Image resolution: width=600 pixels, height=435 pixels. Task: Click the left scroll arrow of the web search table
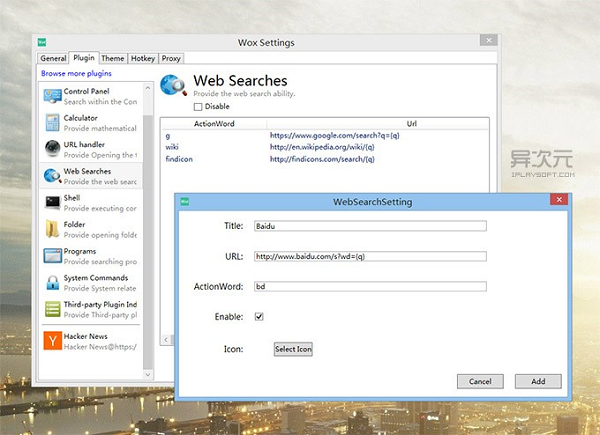pyautogui.click(x=166, y=339)
